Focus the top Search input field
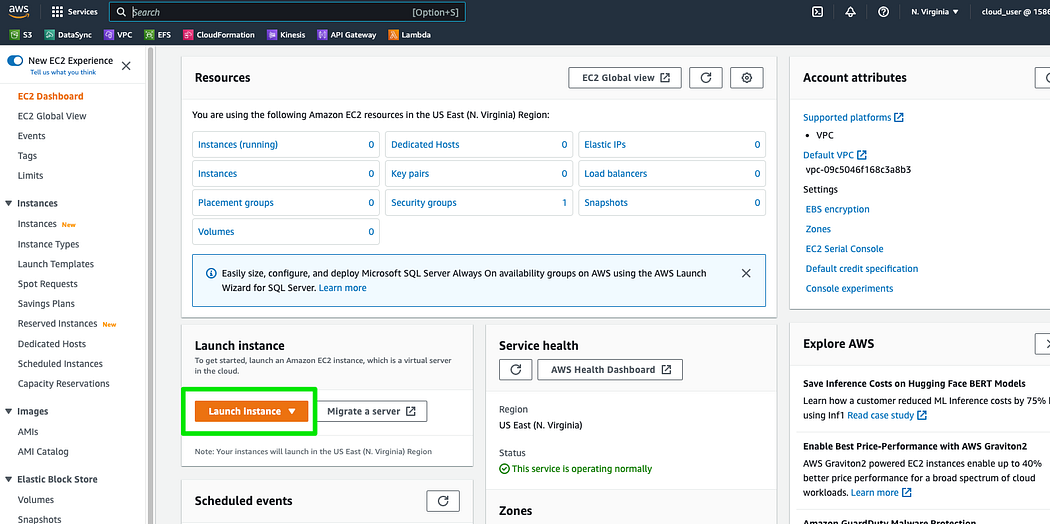The image size is (1050, 524). point(287,11)
